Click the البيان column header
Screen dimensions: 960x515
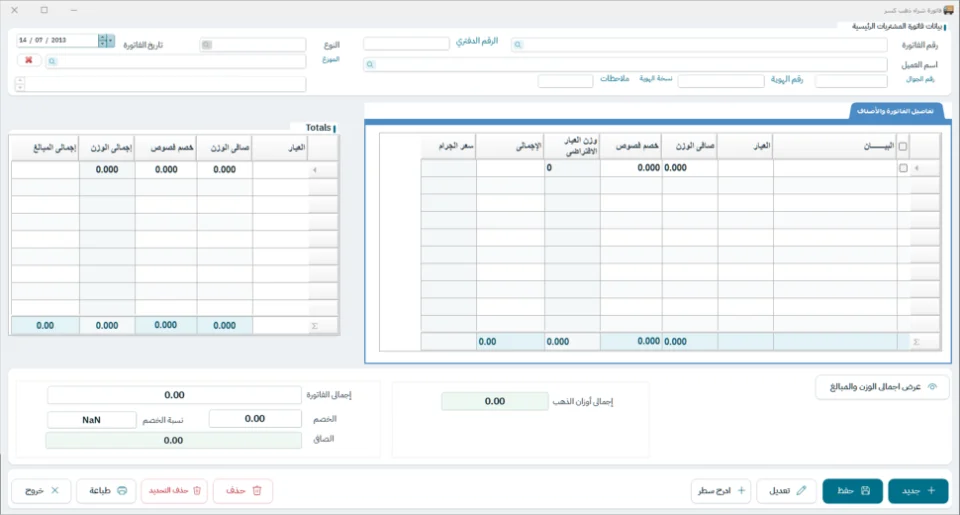click(x=834, y=146)
